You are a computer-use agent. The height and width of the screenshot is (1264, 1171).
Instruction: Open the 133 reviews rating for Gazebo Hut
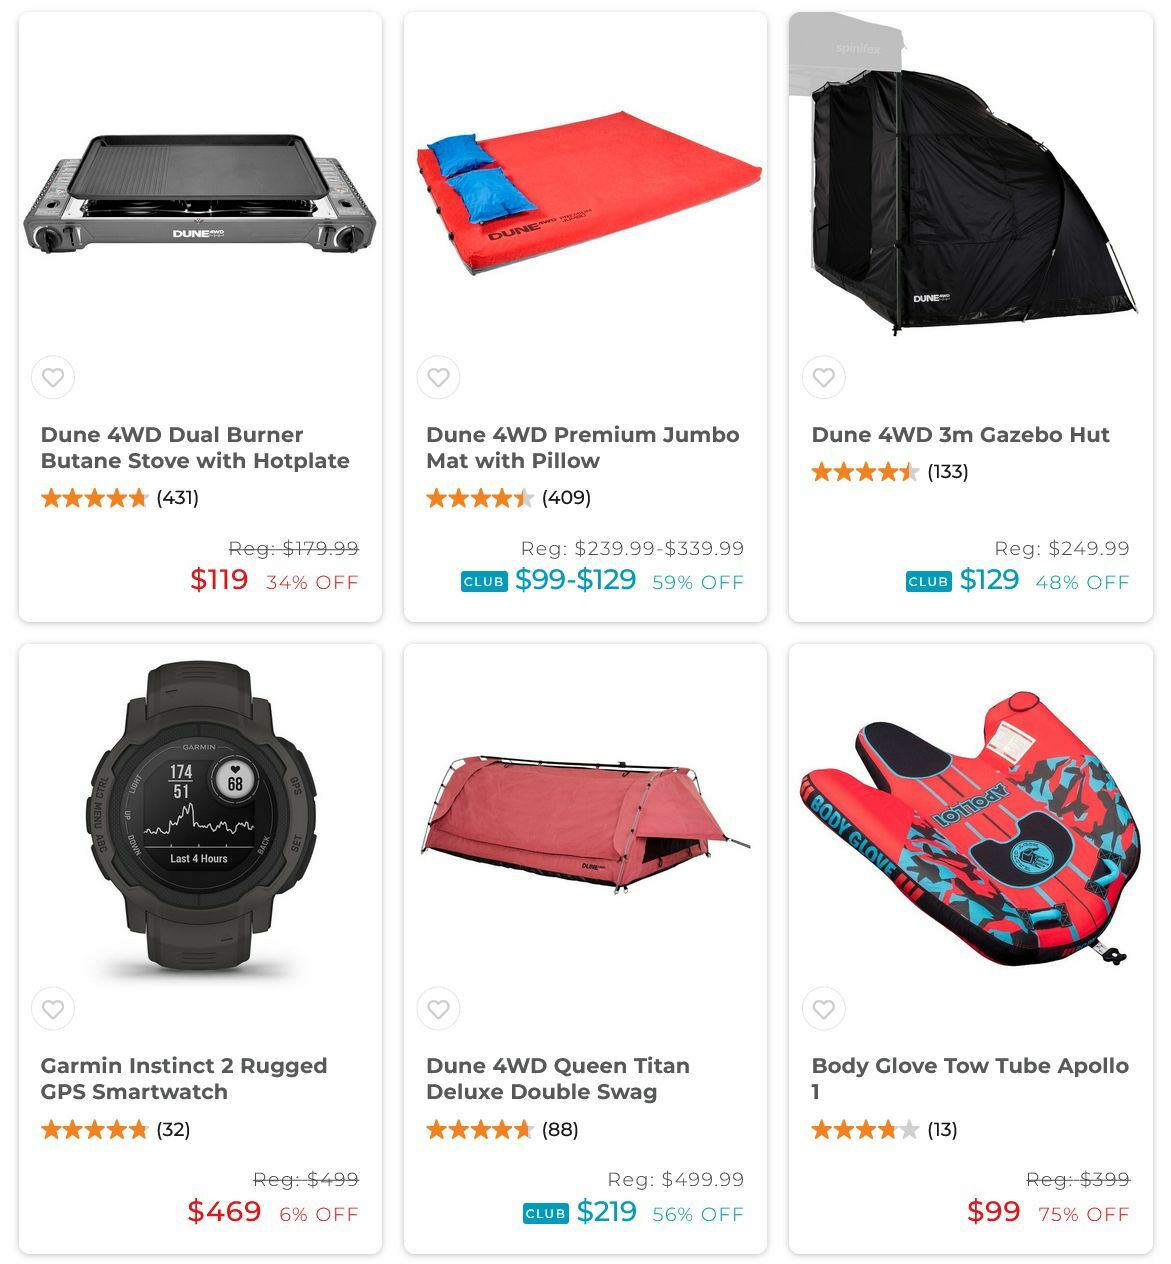pyautogui.click(x=890, y=472)
